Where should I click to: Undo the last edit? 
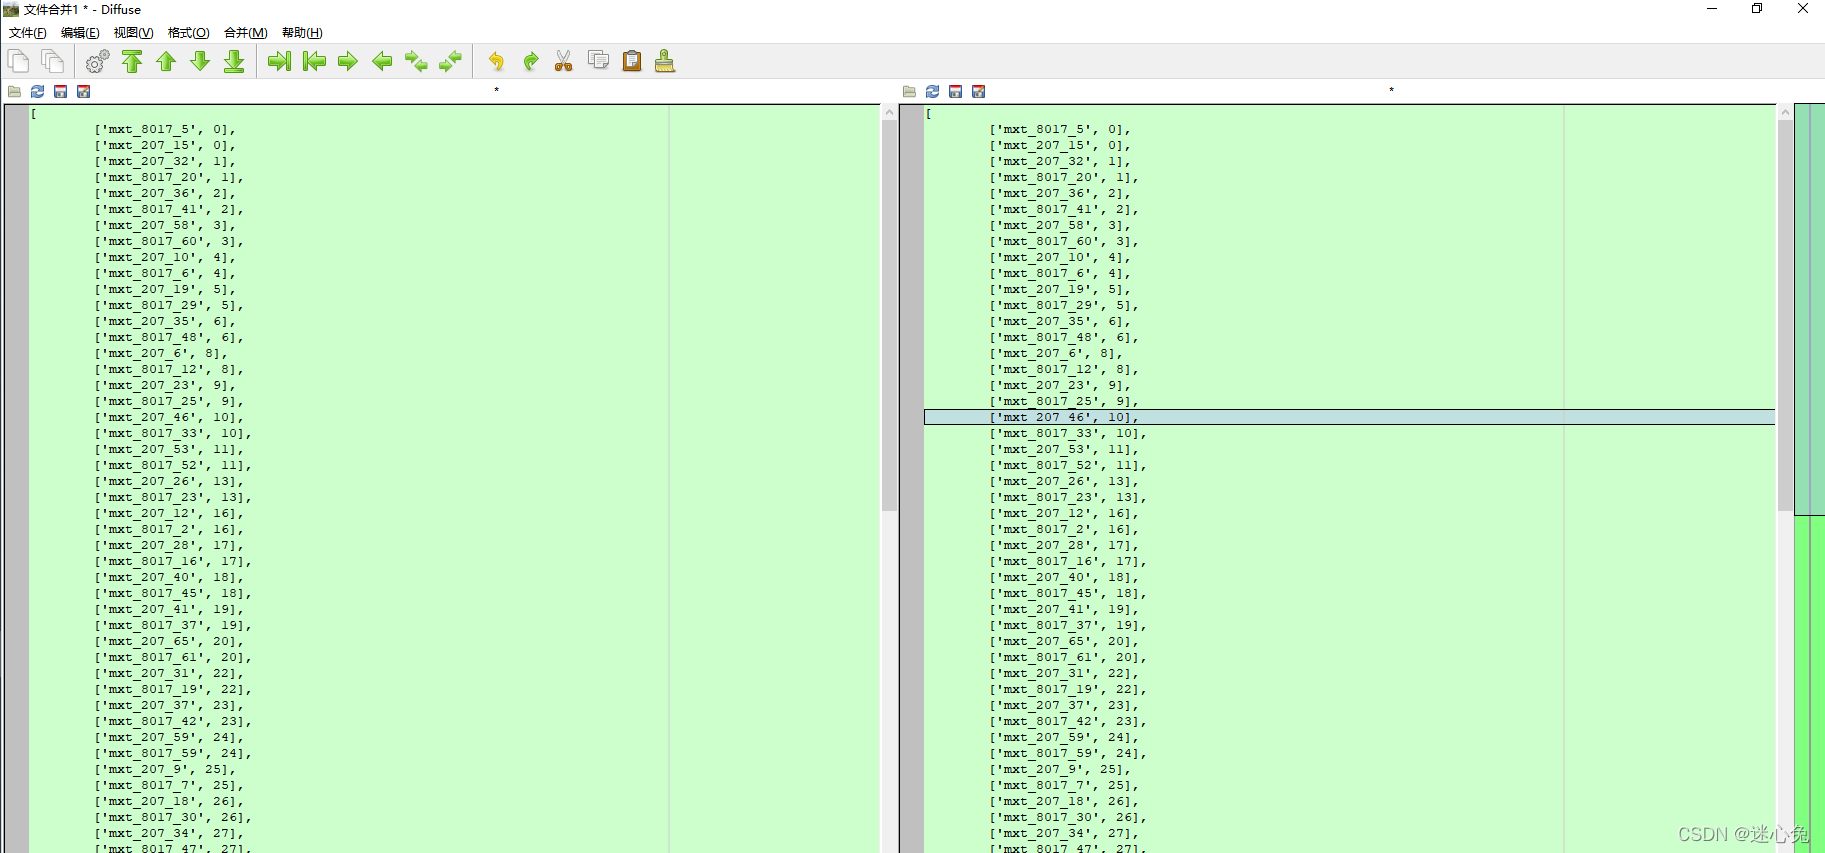click(496, 61)
